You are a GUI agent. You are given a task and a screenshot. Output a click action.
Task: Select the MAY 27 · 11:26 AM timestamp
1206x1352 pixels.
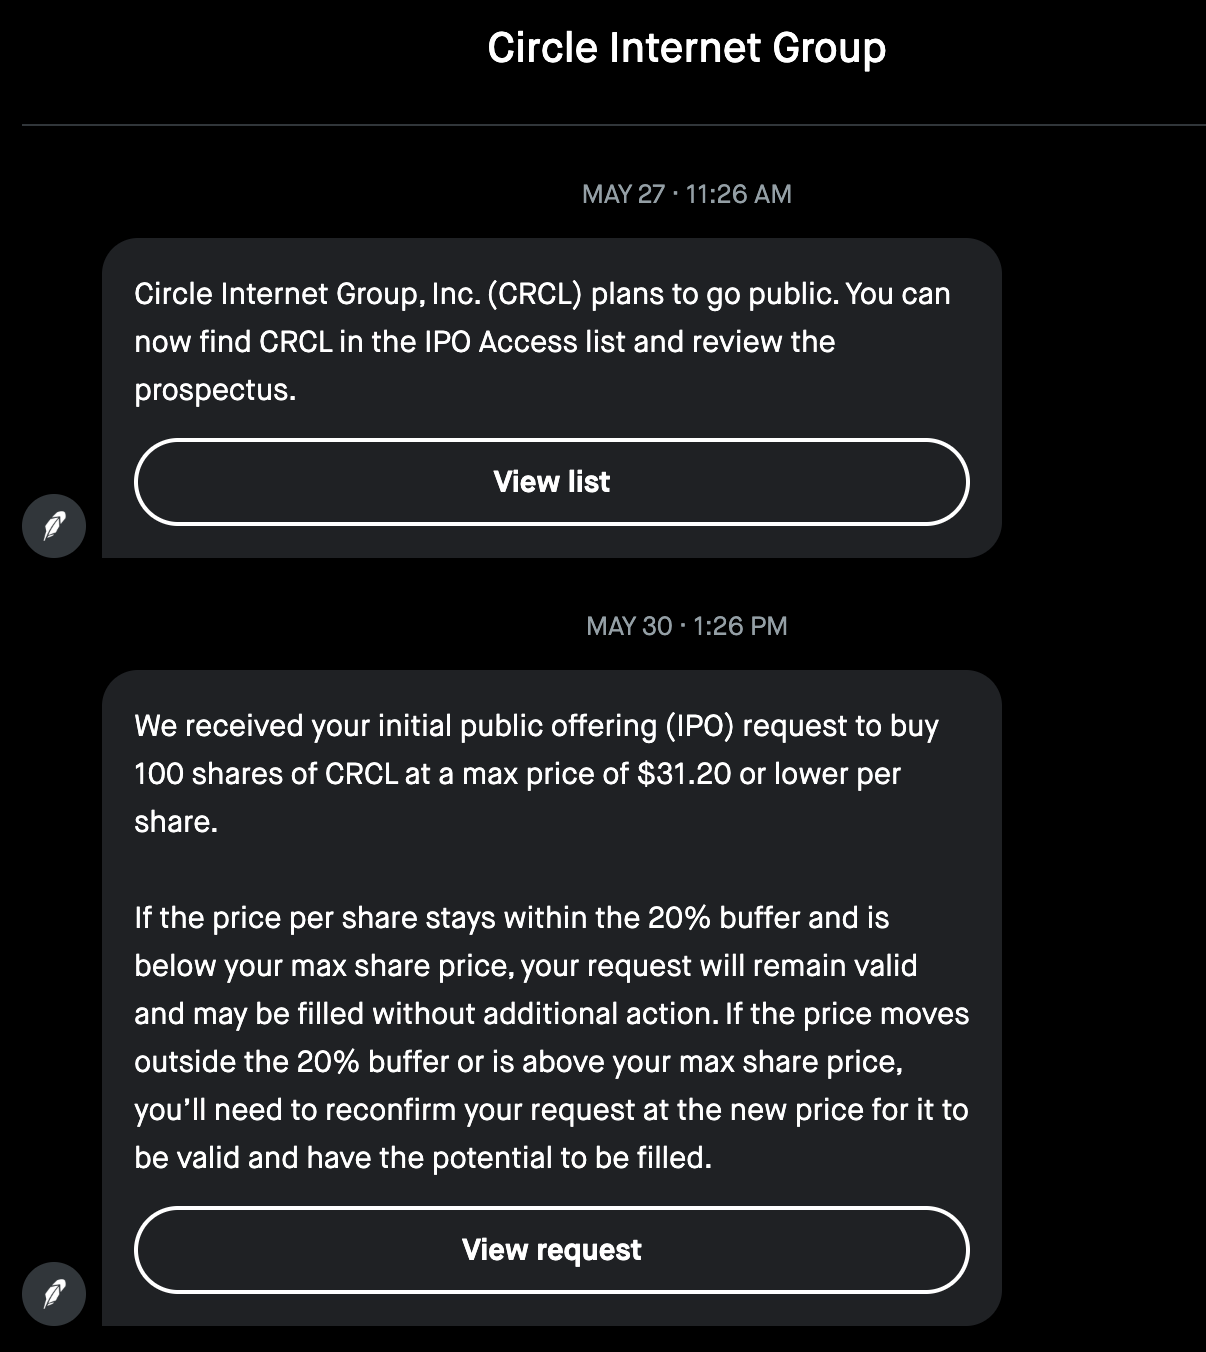(x=686, y=194)
